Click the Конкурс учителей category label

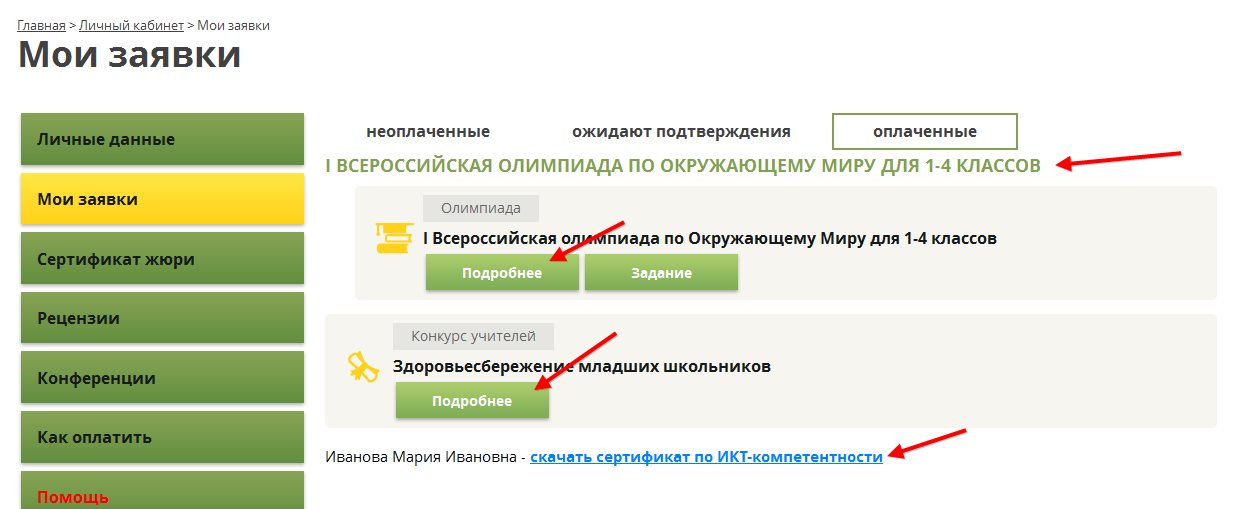[473, 336]
